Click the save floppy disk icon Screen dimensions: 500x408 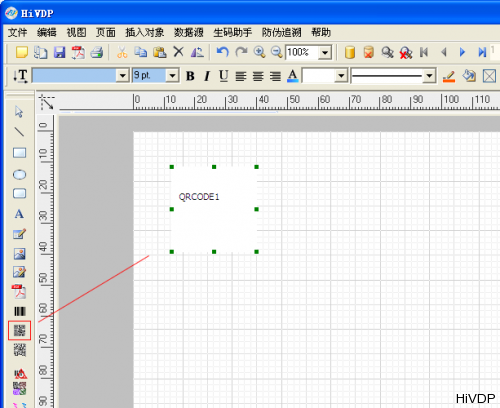pyautogui.click(x=59, y=52)
